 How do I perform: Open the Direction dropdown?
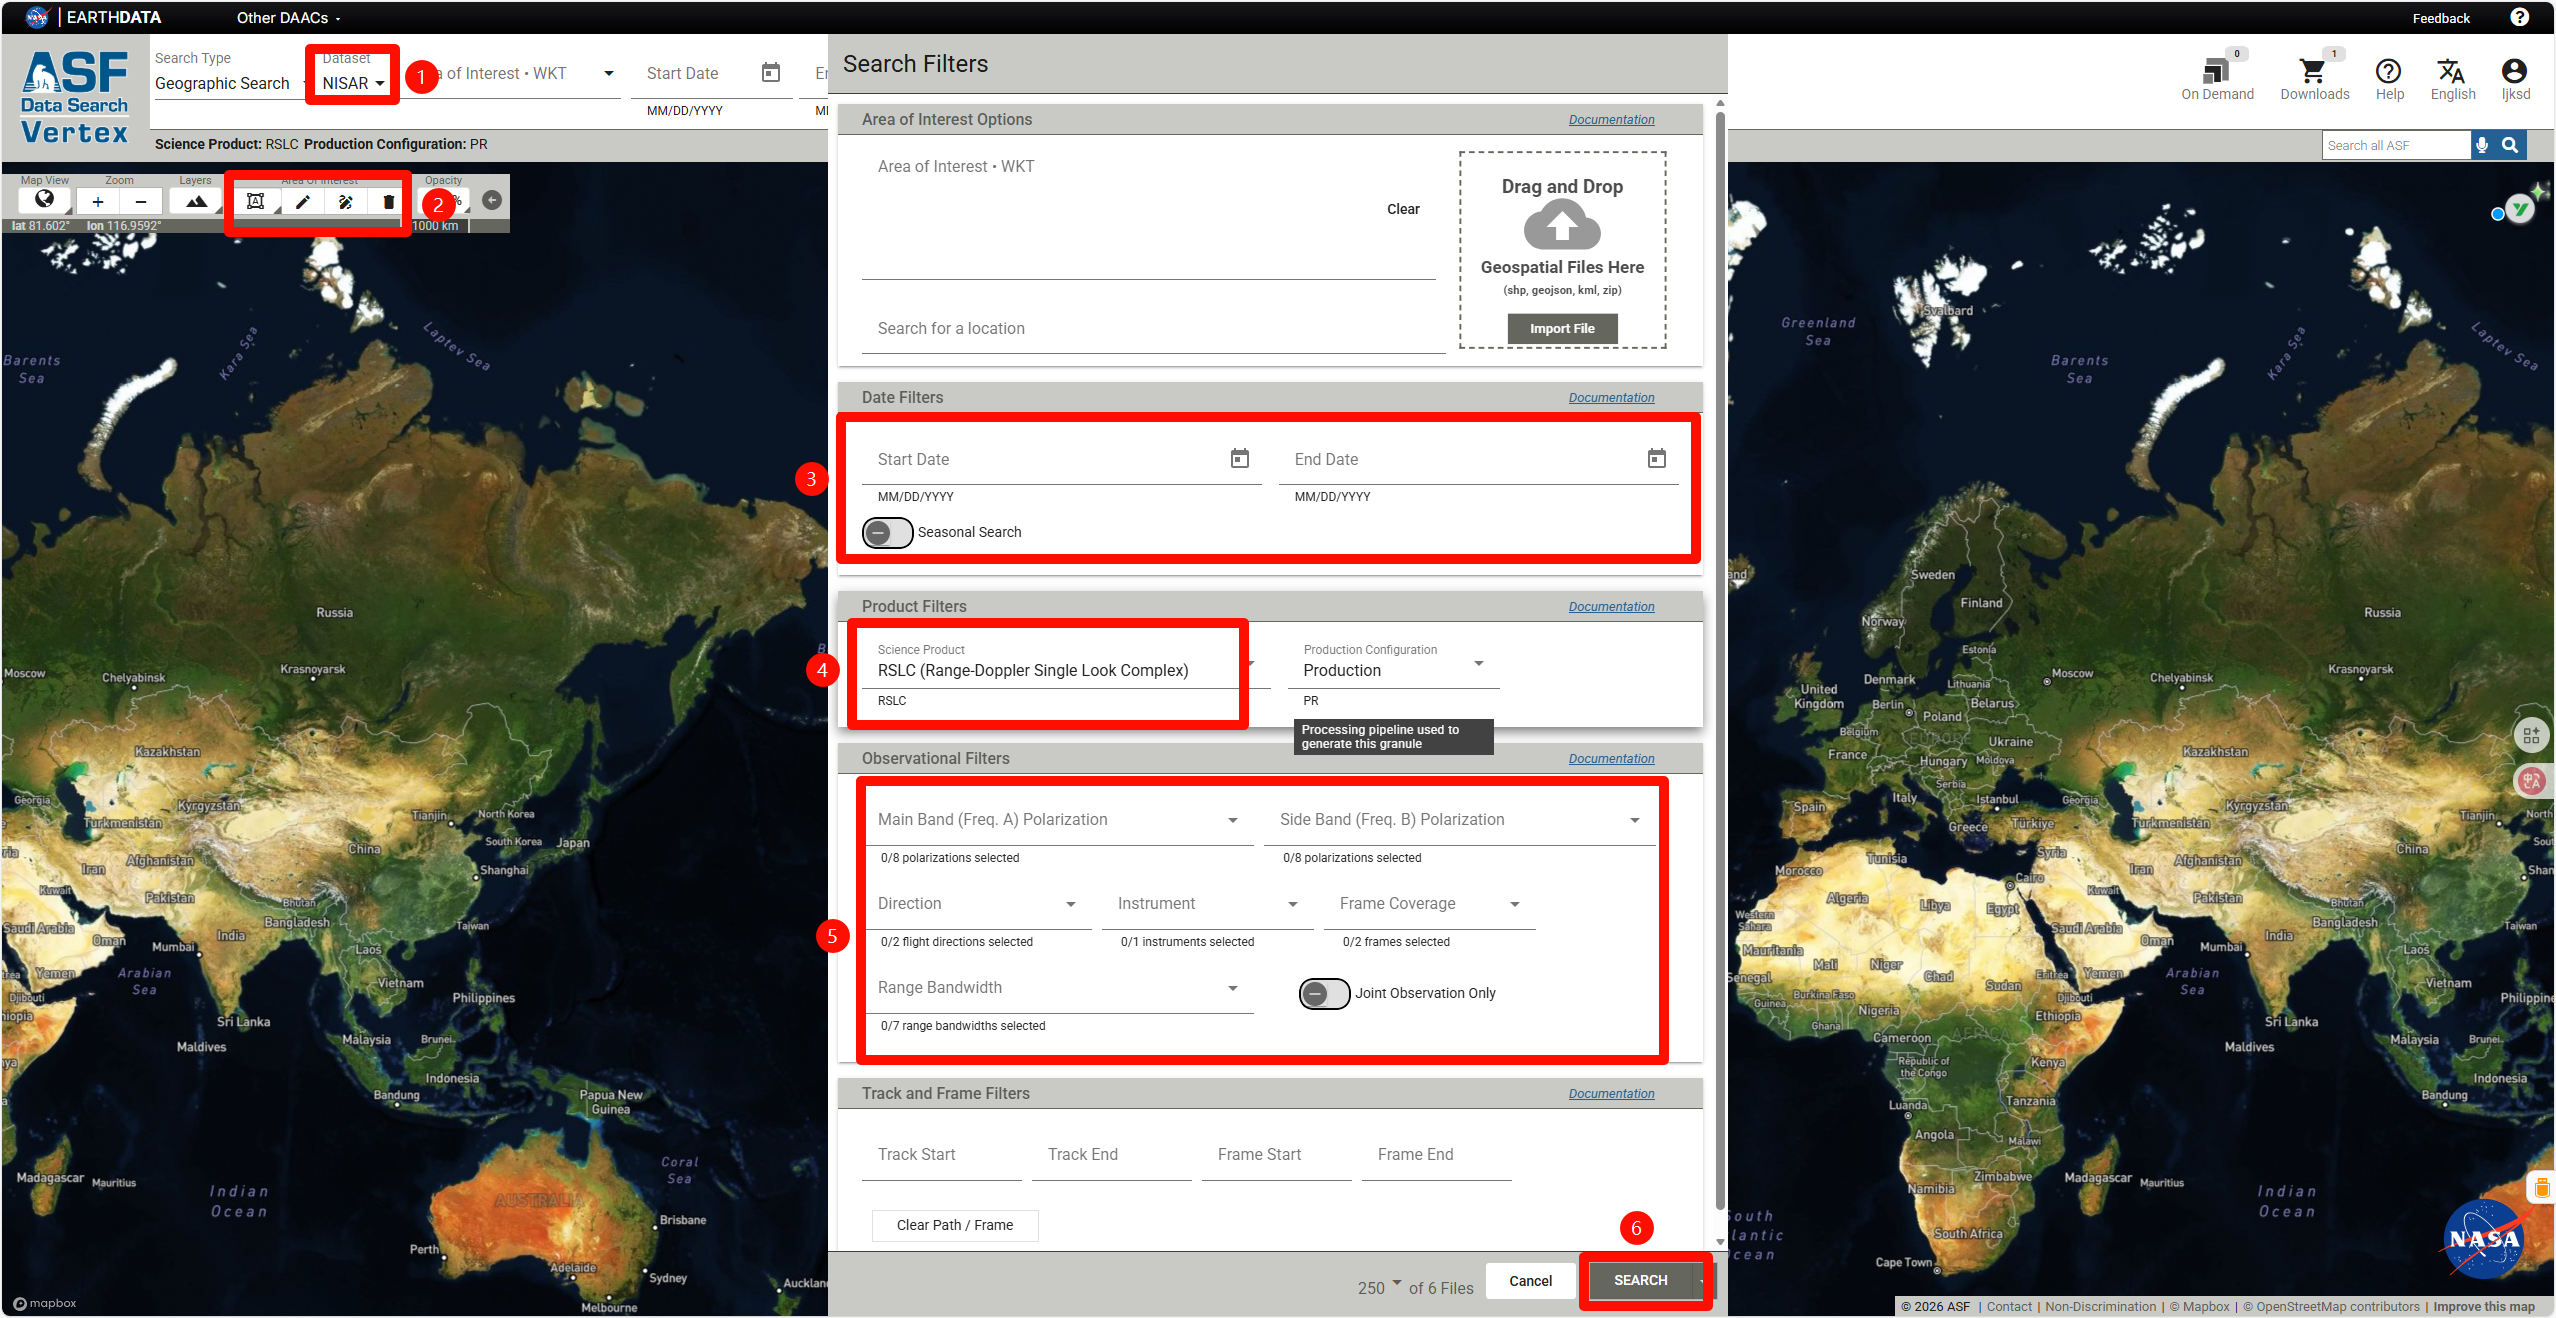977,903
